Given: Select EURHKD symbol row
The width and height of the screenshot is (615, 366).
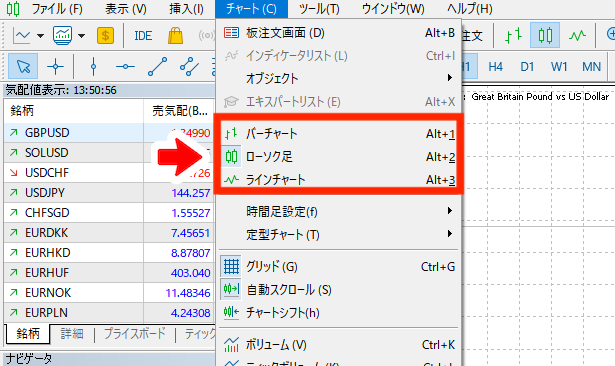Looking at the screenshot, I should [x=109, y=253].
